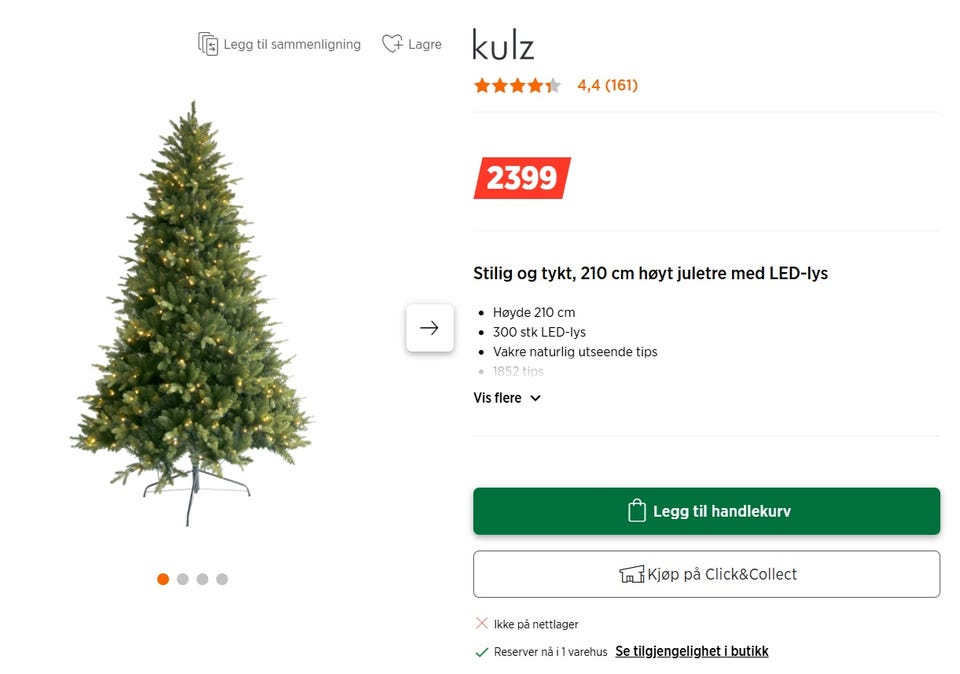Open the 4,4 (161) reviews link
The height and width of the screenshot is (674, 960).
click(x=607, y=85)
